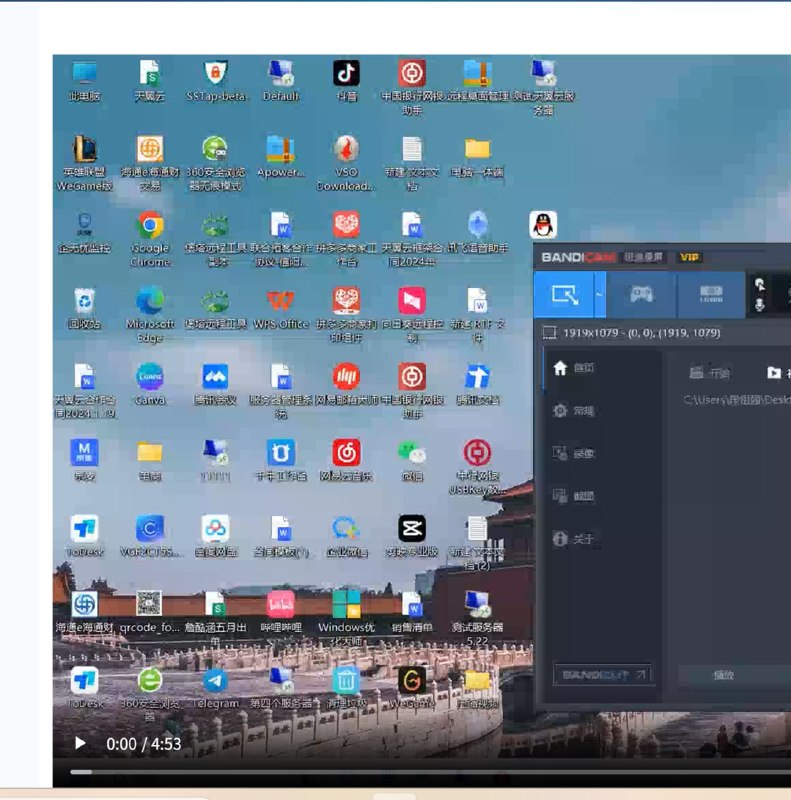
Task: Open the 腾讯文档 desktop icon
Action: (477, 385)
